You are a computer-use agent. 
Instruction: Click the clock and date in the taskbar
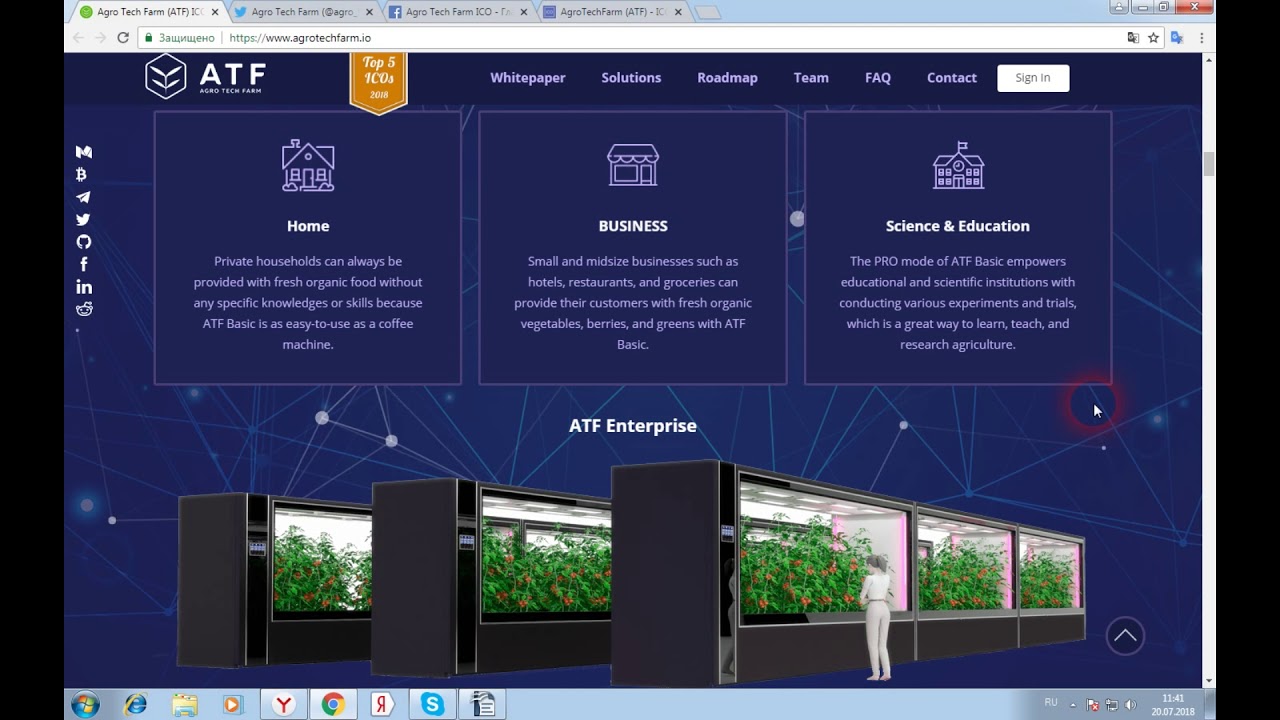[1173, 704]
